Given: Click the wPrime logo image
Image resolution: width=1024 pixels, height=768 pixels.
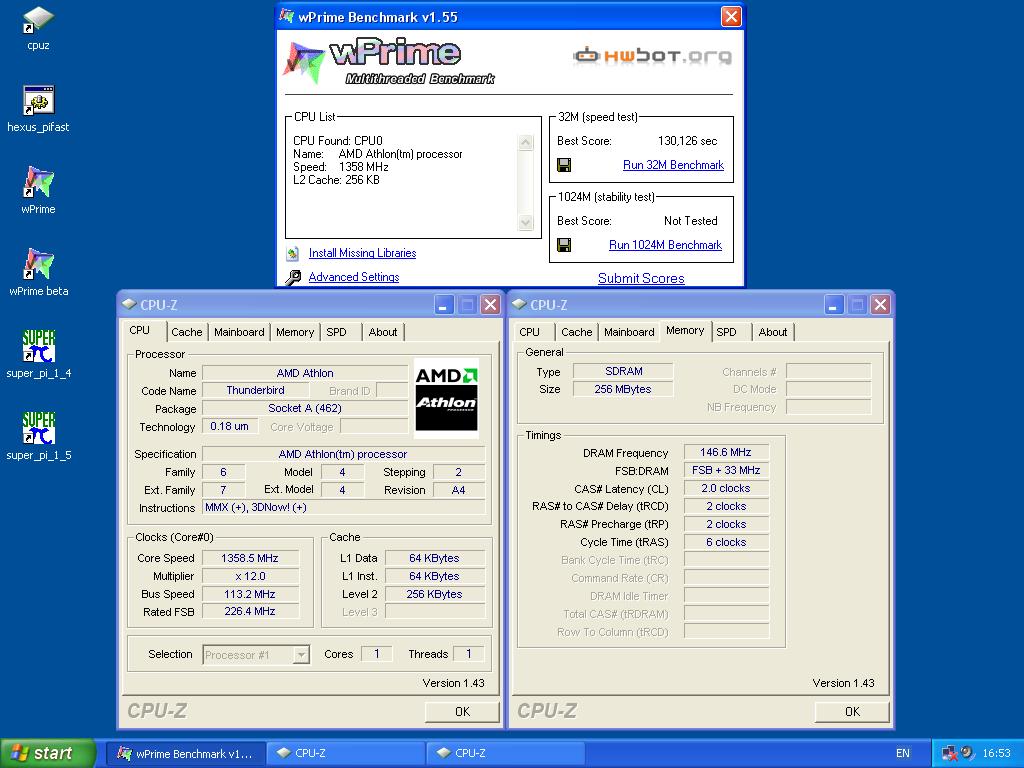Looking at the screenshot, I should [389, 61].
